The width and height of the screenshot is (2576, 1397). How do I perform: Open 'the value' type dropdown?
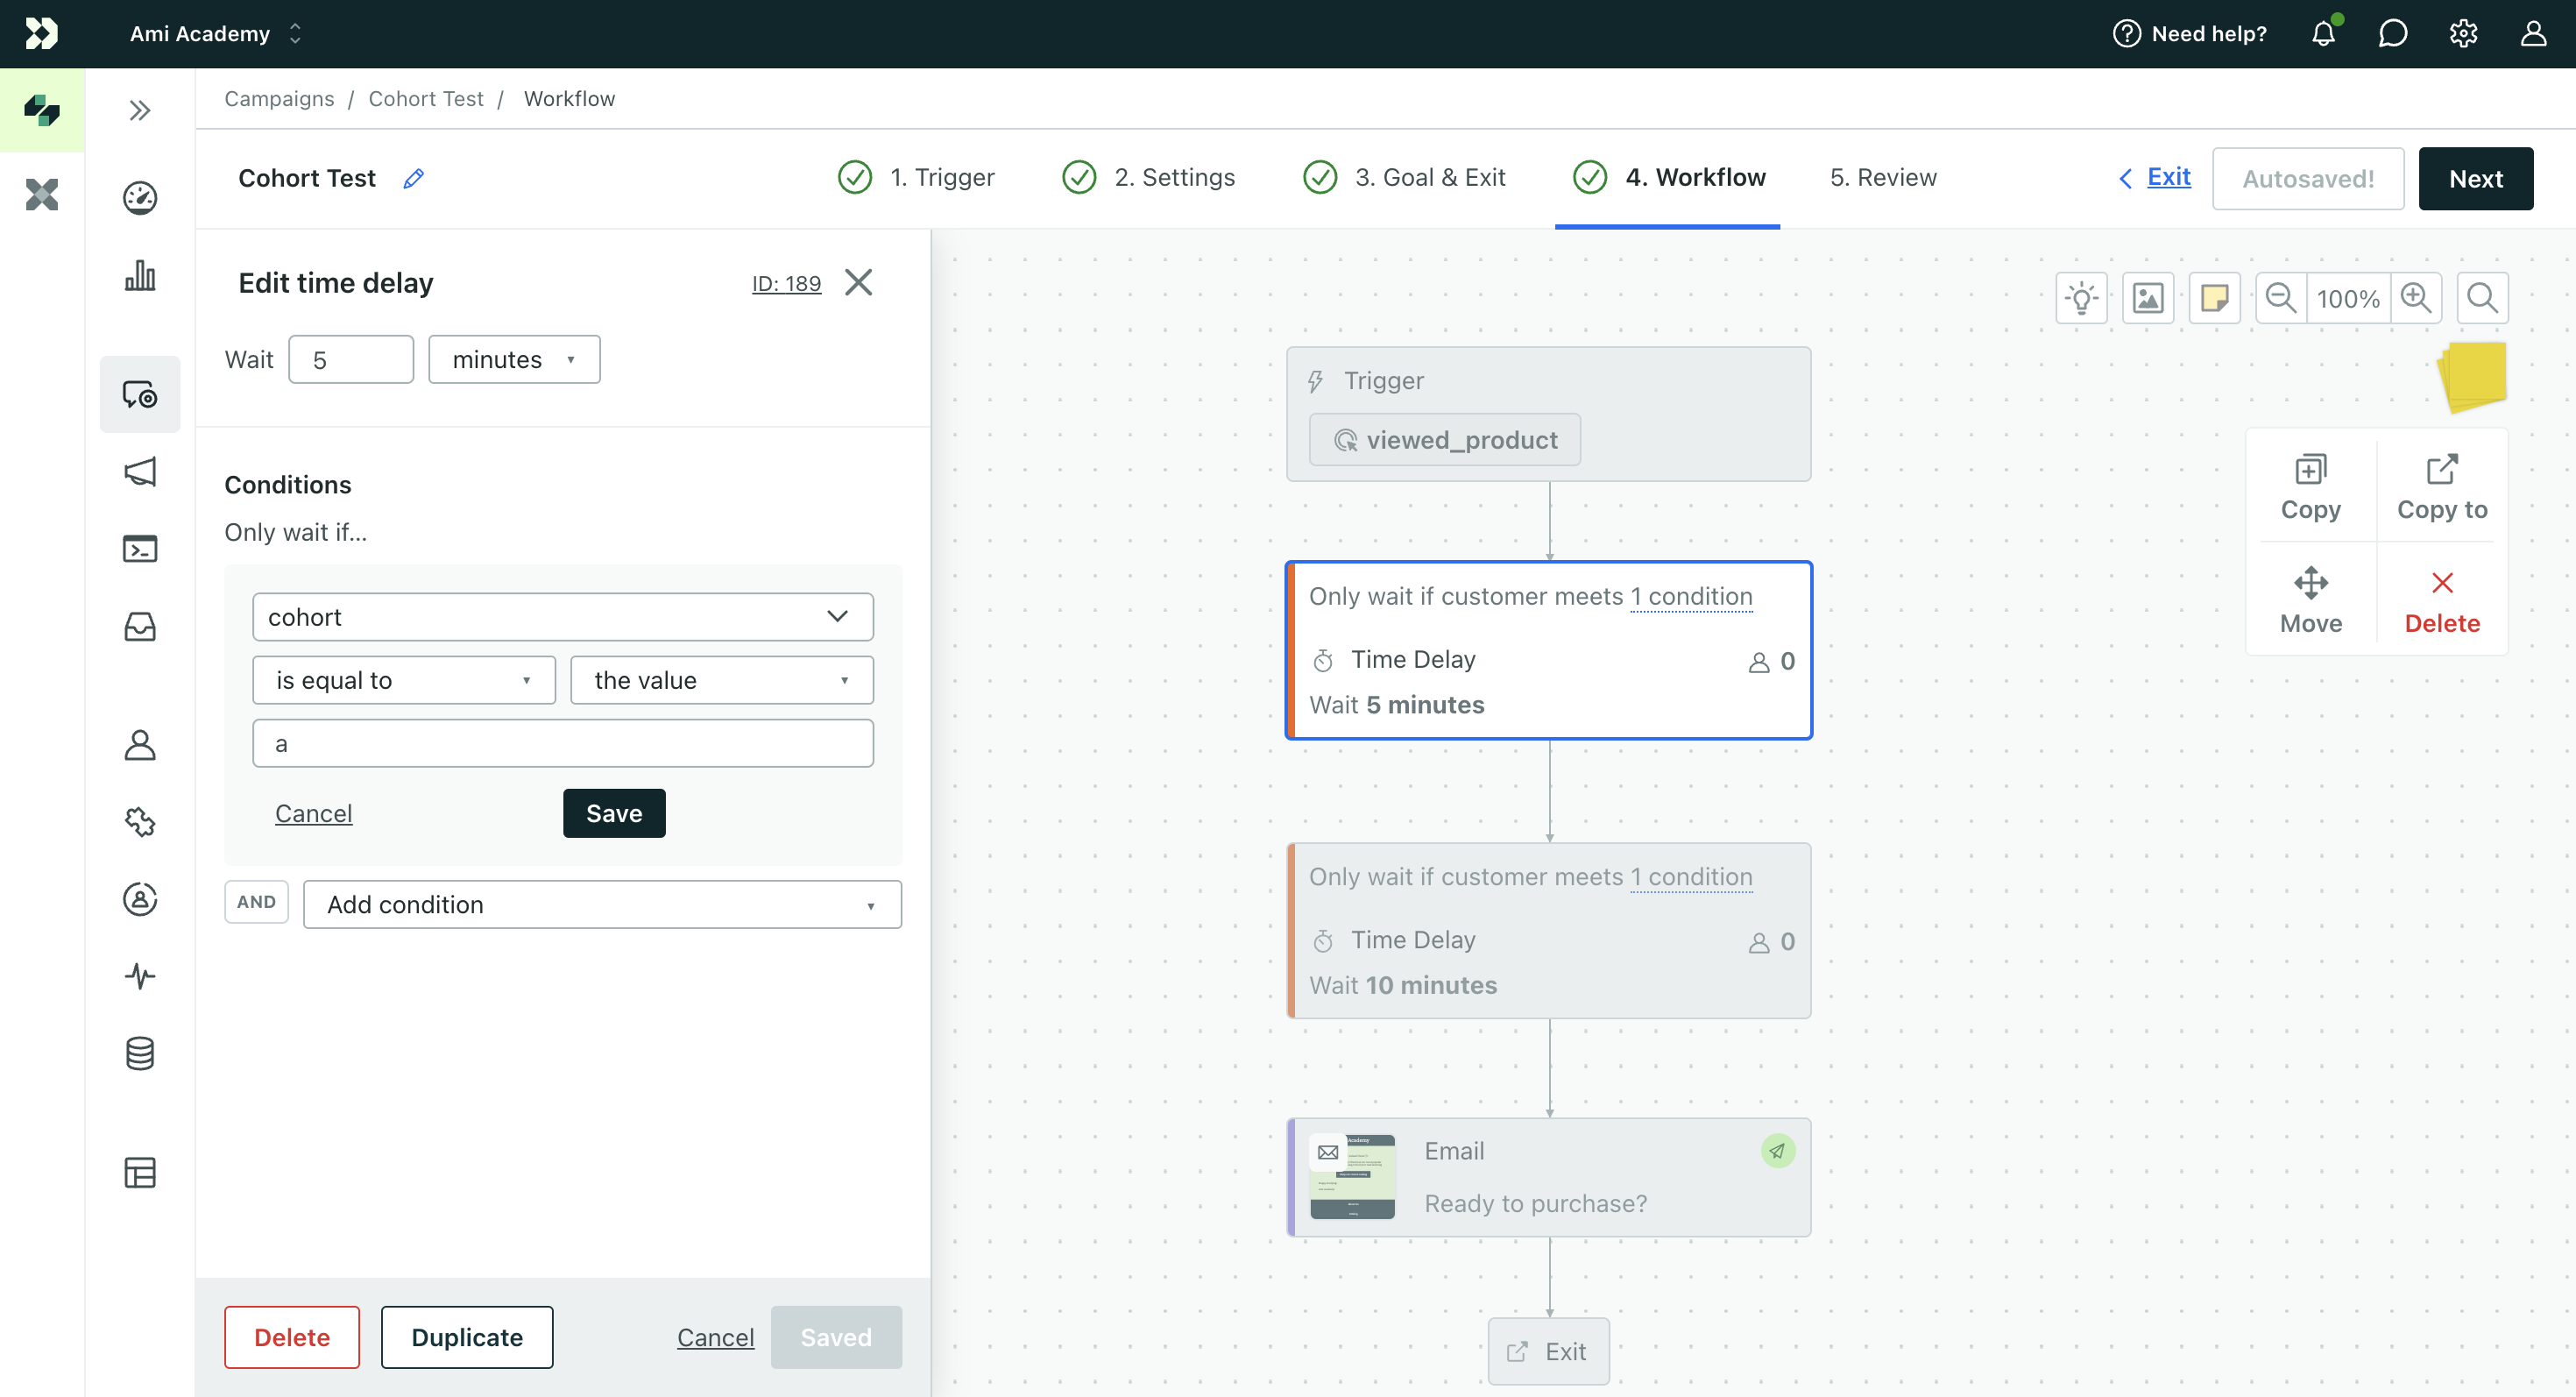tap(722, 680)
